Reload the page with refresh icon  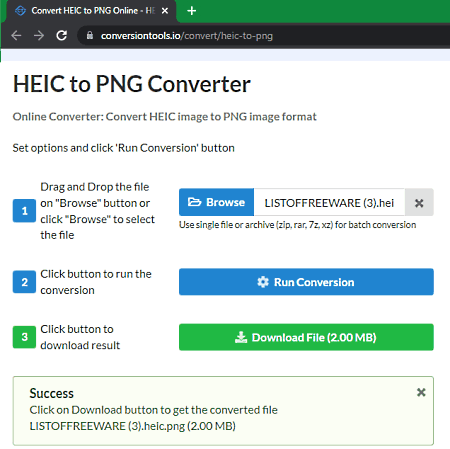click(62, 35)
